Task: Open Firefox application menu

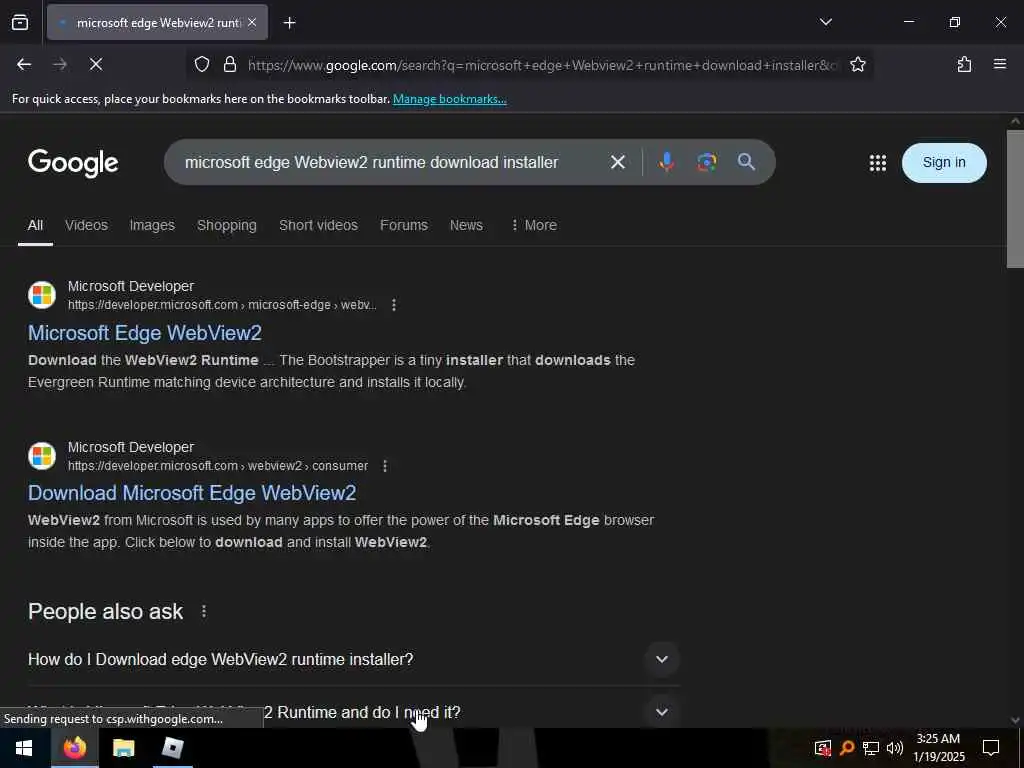Action: pyautogui.click(x=1000, y=64)
